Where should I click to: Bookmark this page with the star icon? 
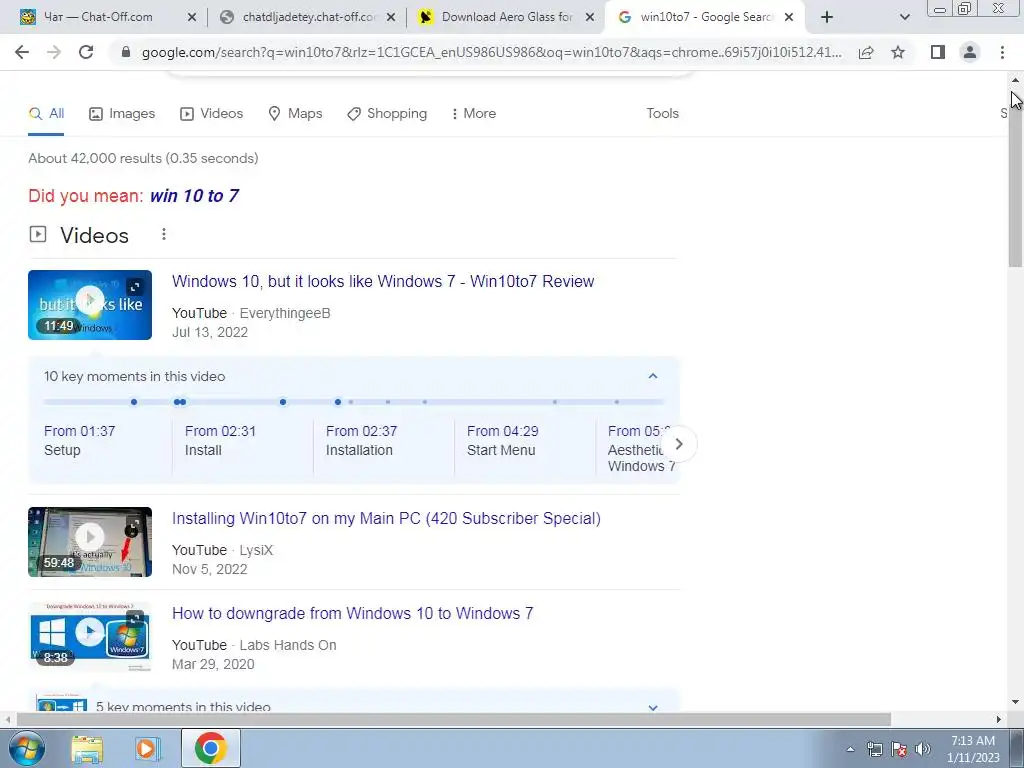click(898, 52)
